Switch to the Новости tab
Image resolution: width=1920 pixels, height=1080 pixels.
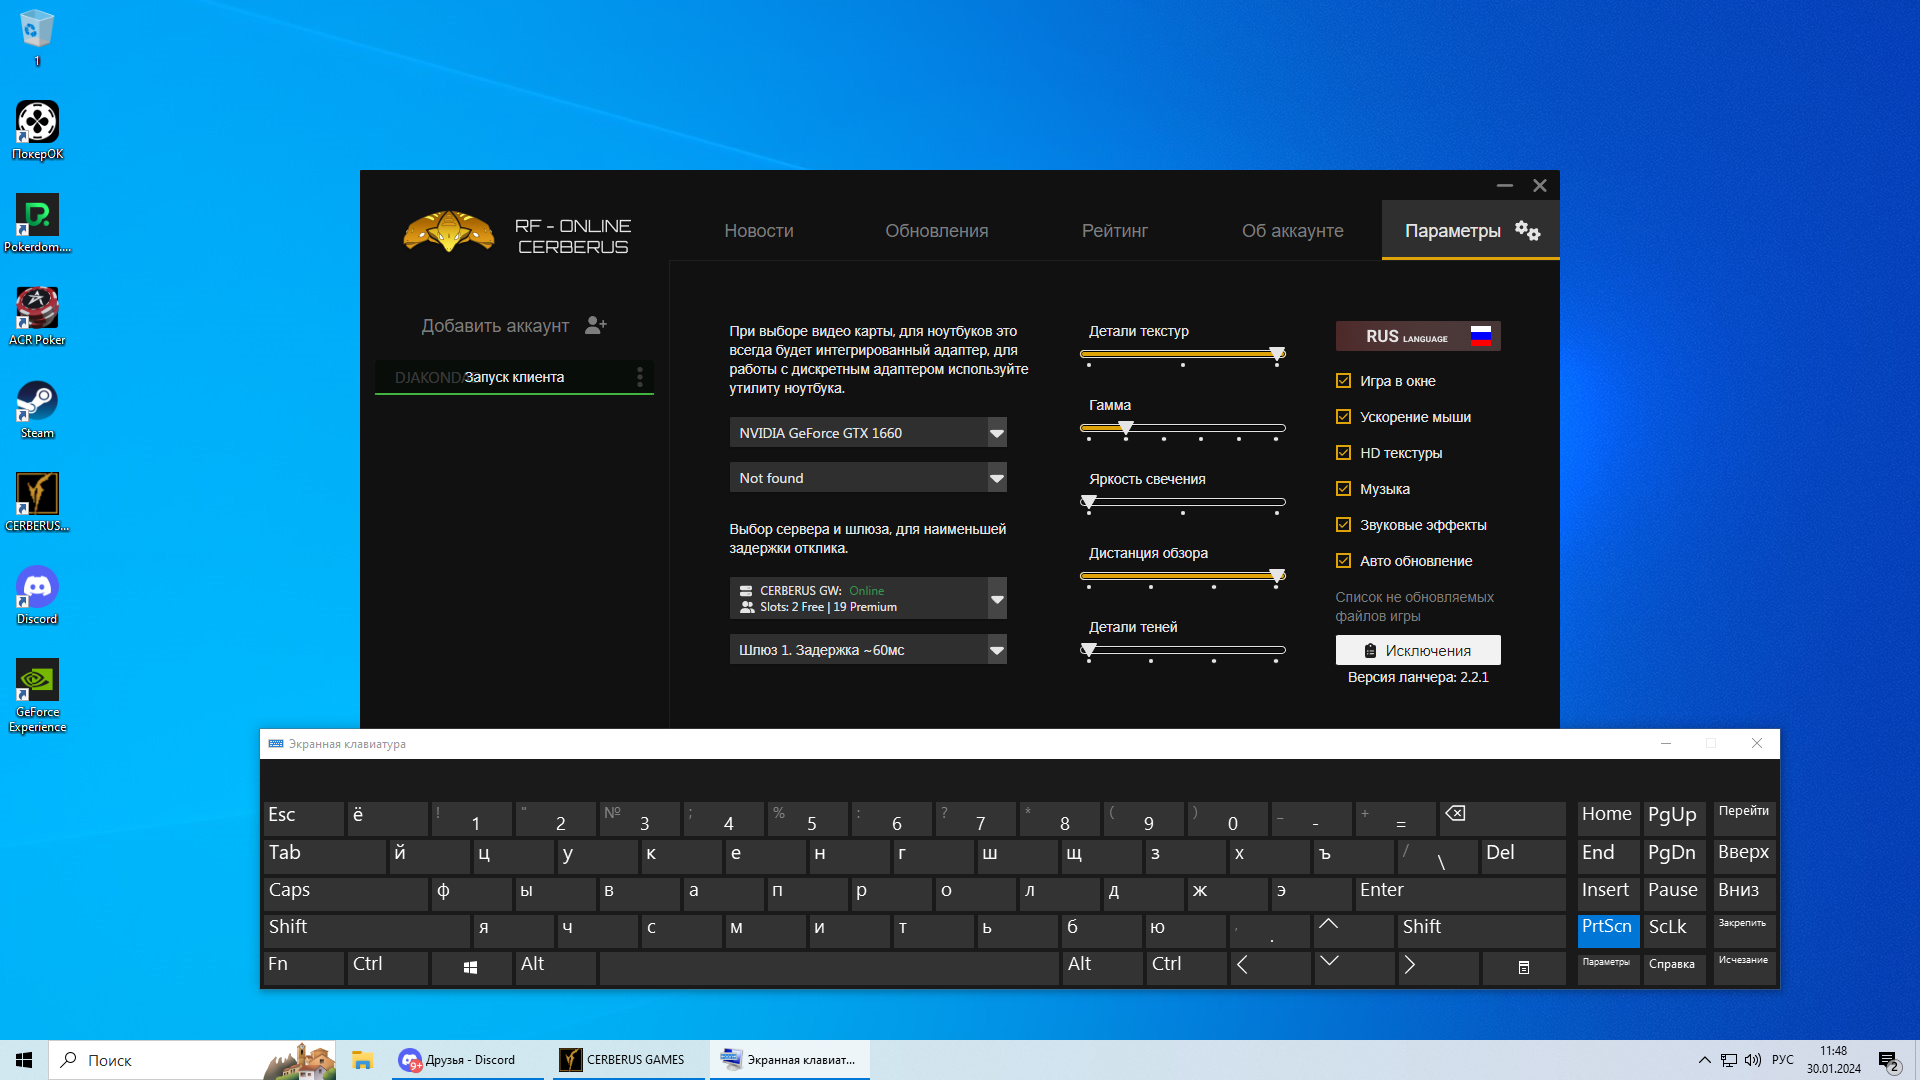(759, 231)
